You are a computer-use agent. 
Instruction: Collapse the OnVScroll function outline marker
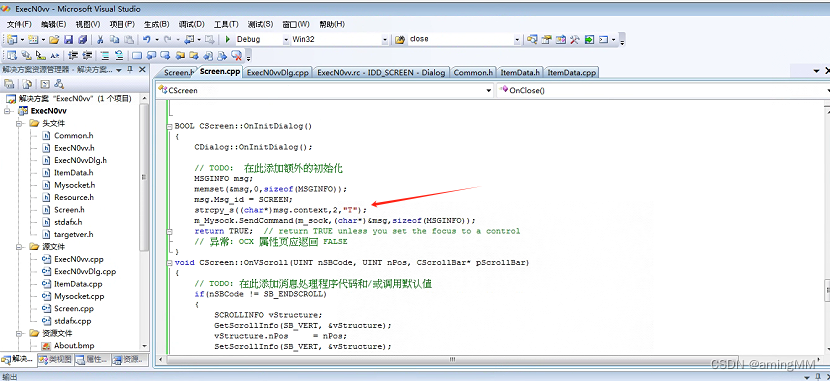point(170,262)
